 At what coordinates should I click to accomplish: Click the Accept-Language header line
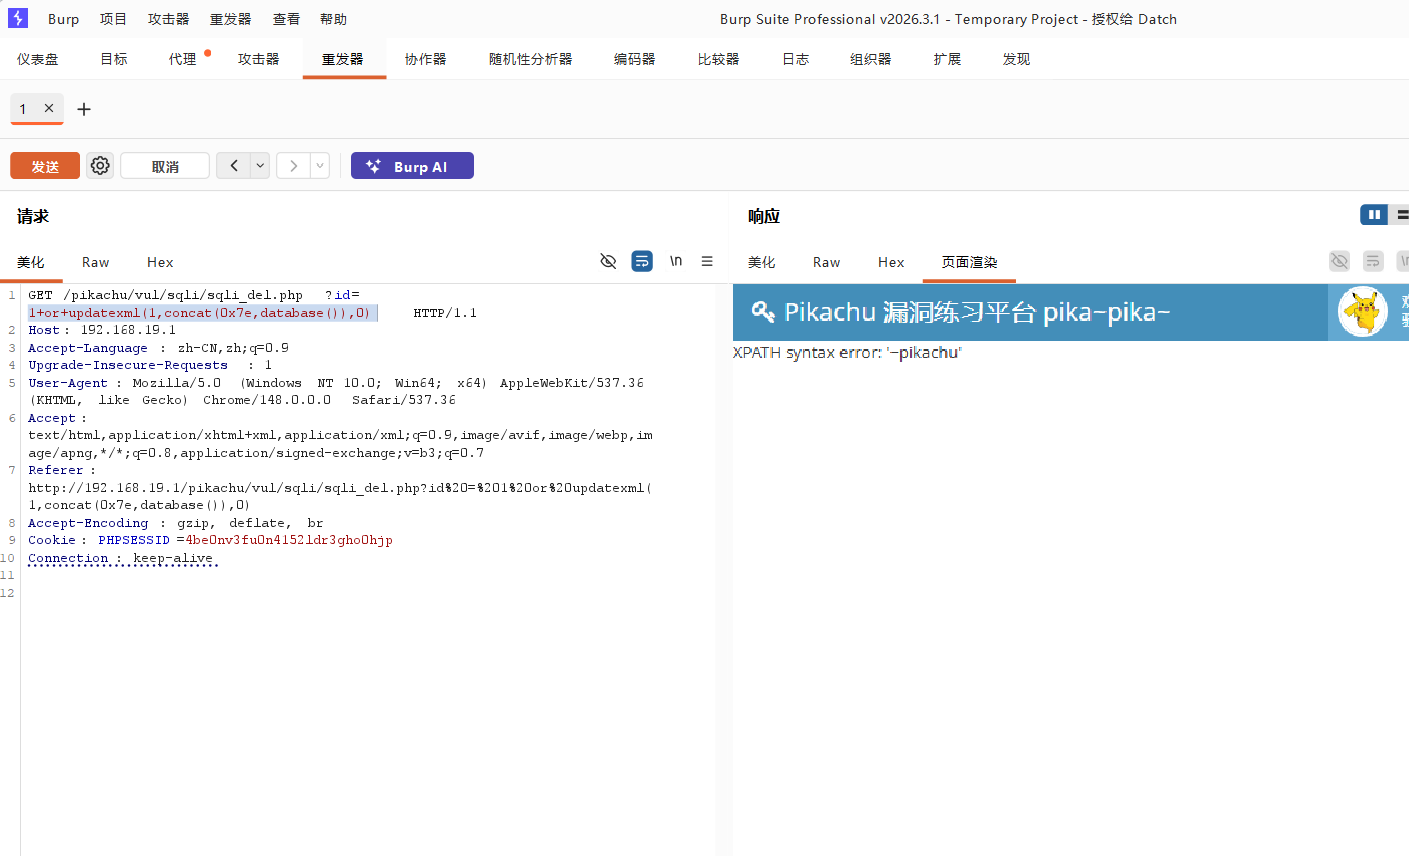click(158, 348)
